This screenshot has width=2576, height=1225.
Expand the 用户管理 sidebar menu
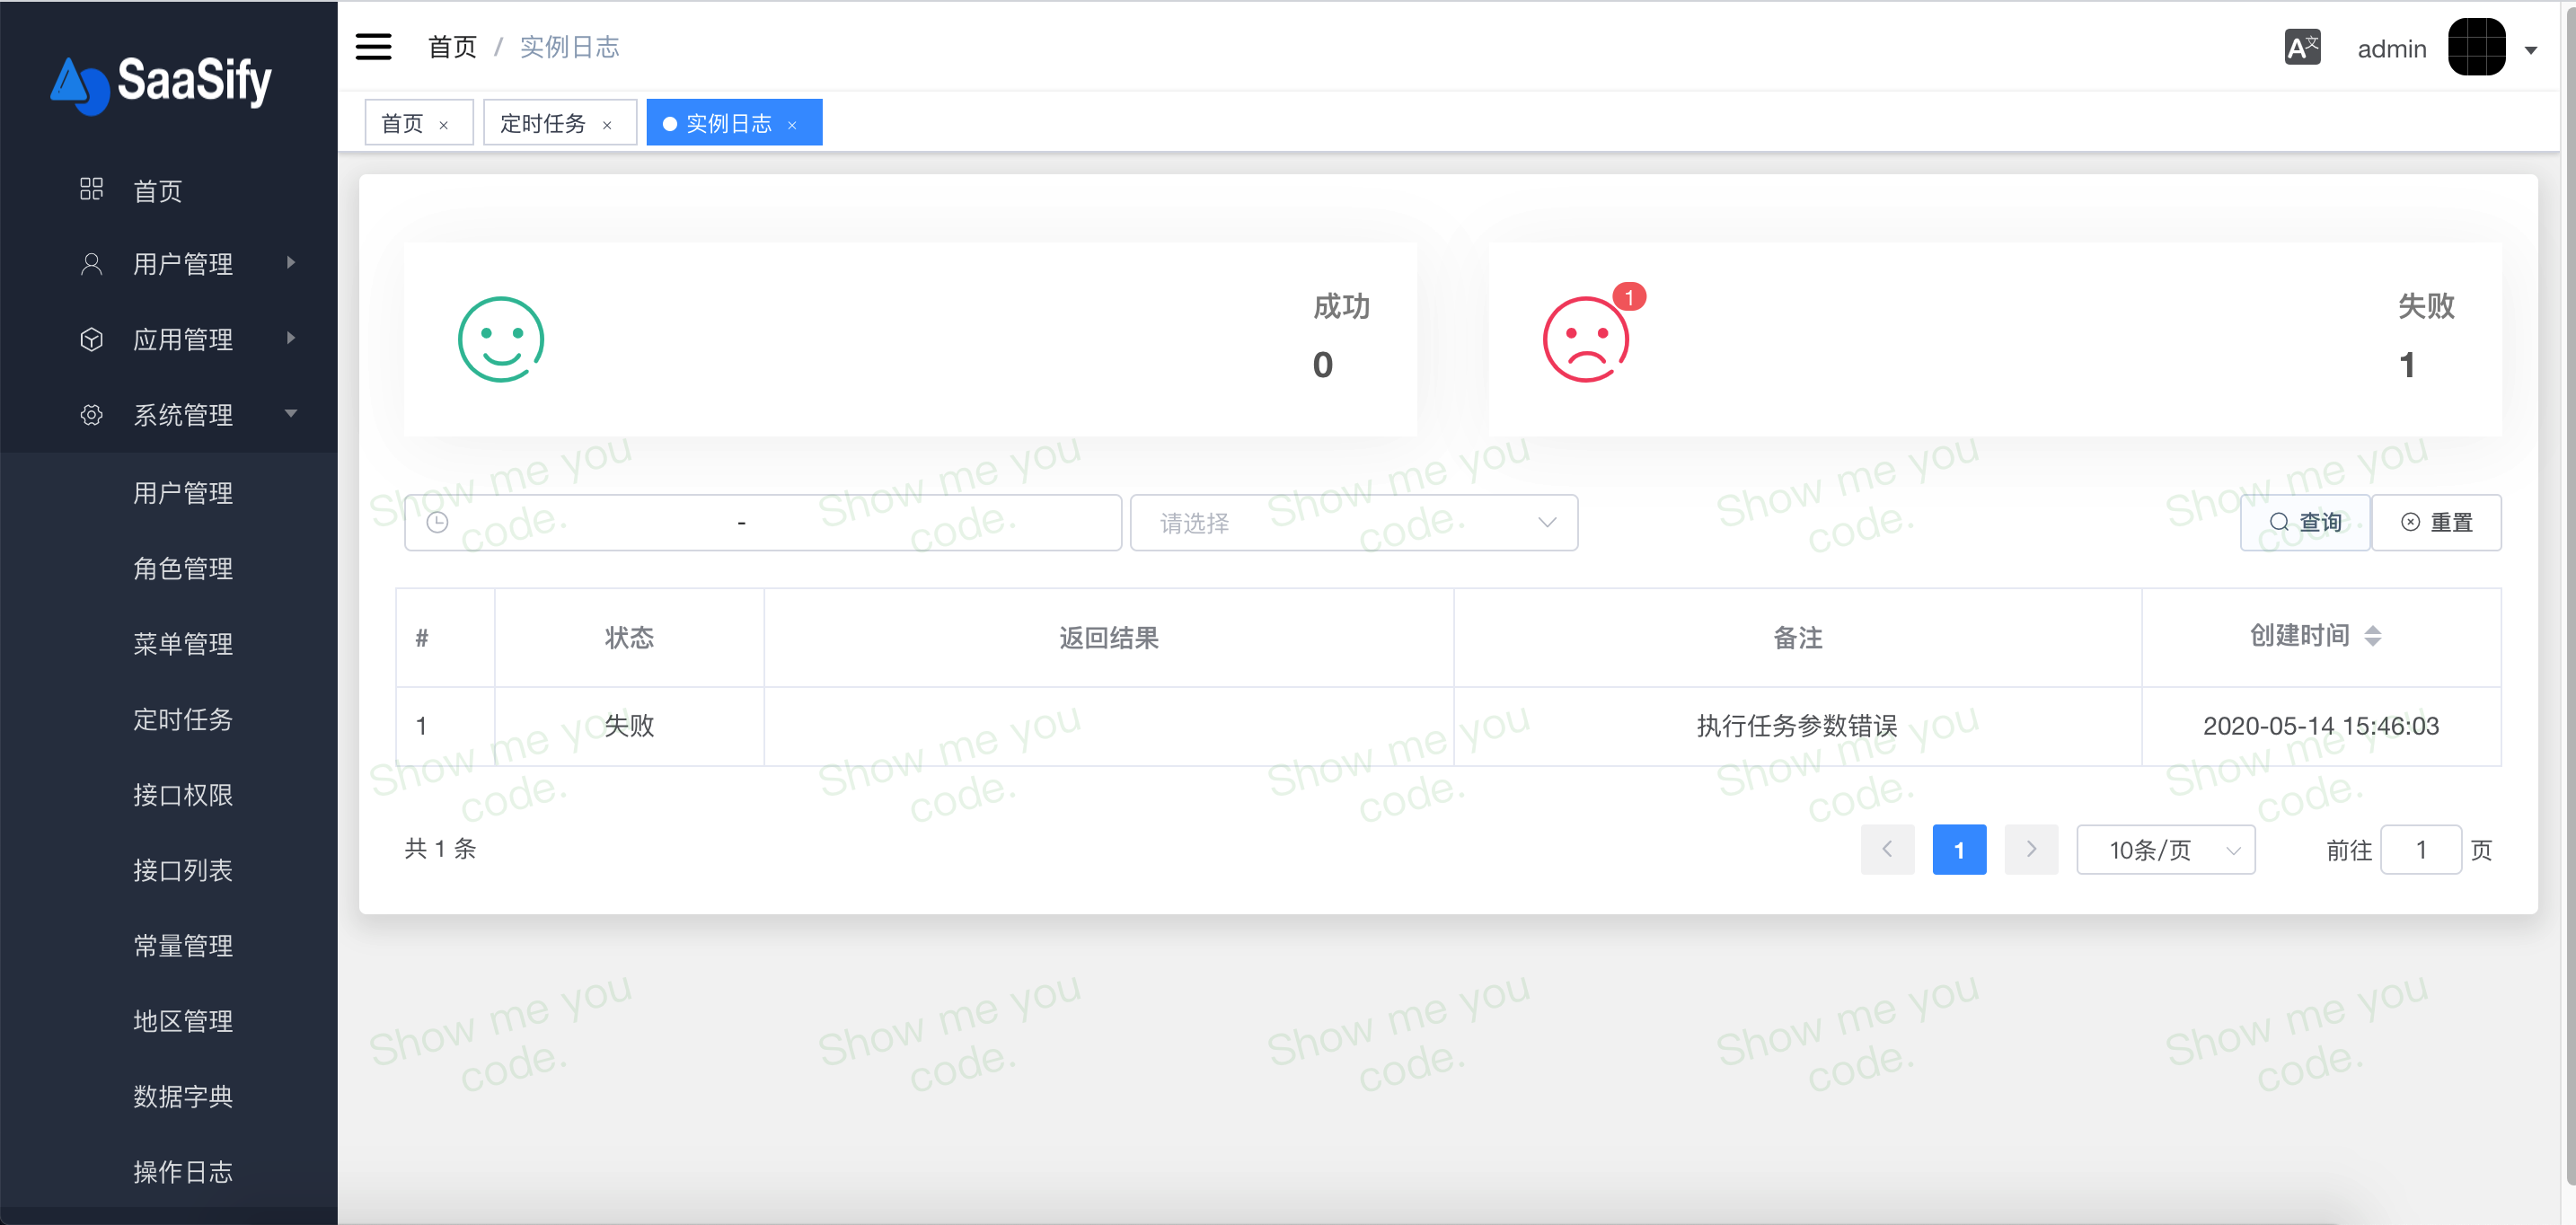point(185,263)
